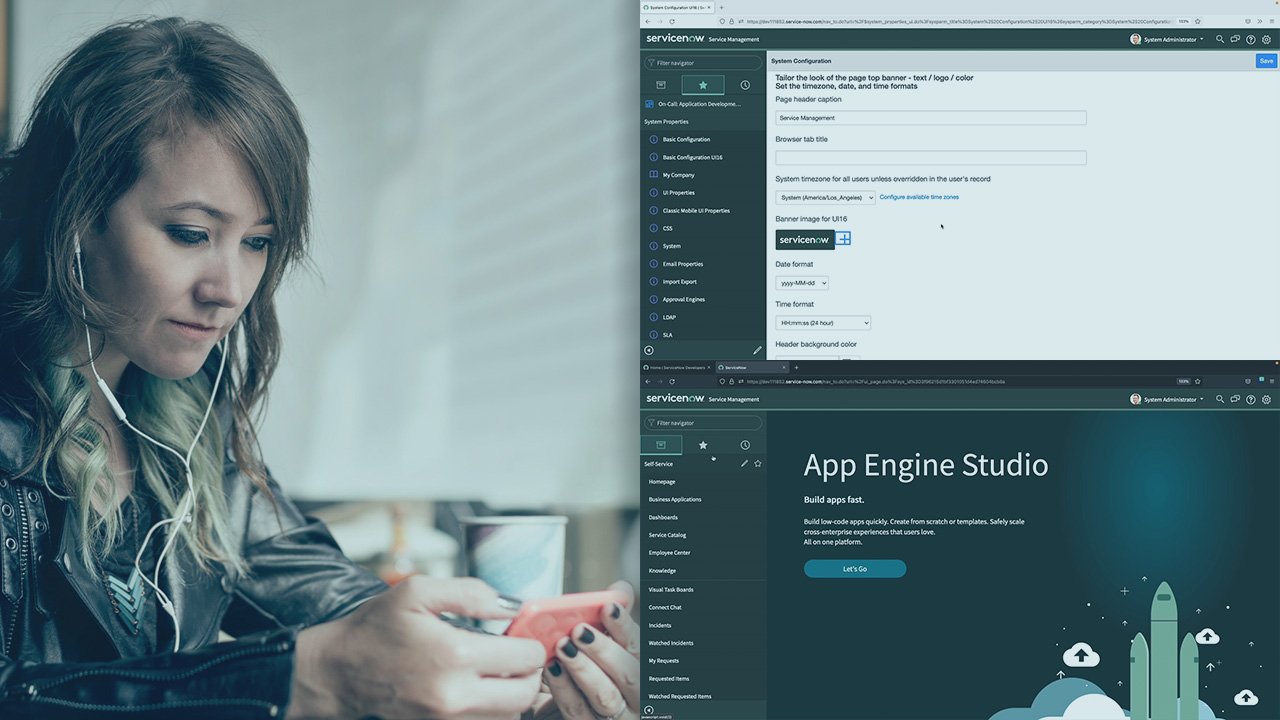The height and width of the screenshot is (720, 1280).
Task: Open the Connect Chat conversations icon in the header
Action: point(1234,39)
